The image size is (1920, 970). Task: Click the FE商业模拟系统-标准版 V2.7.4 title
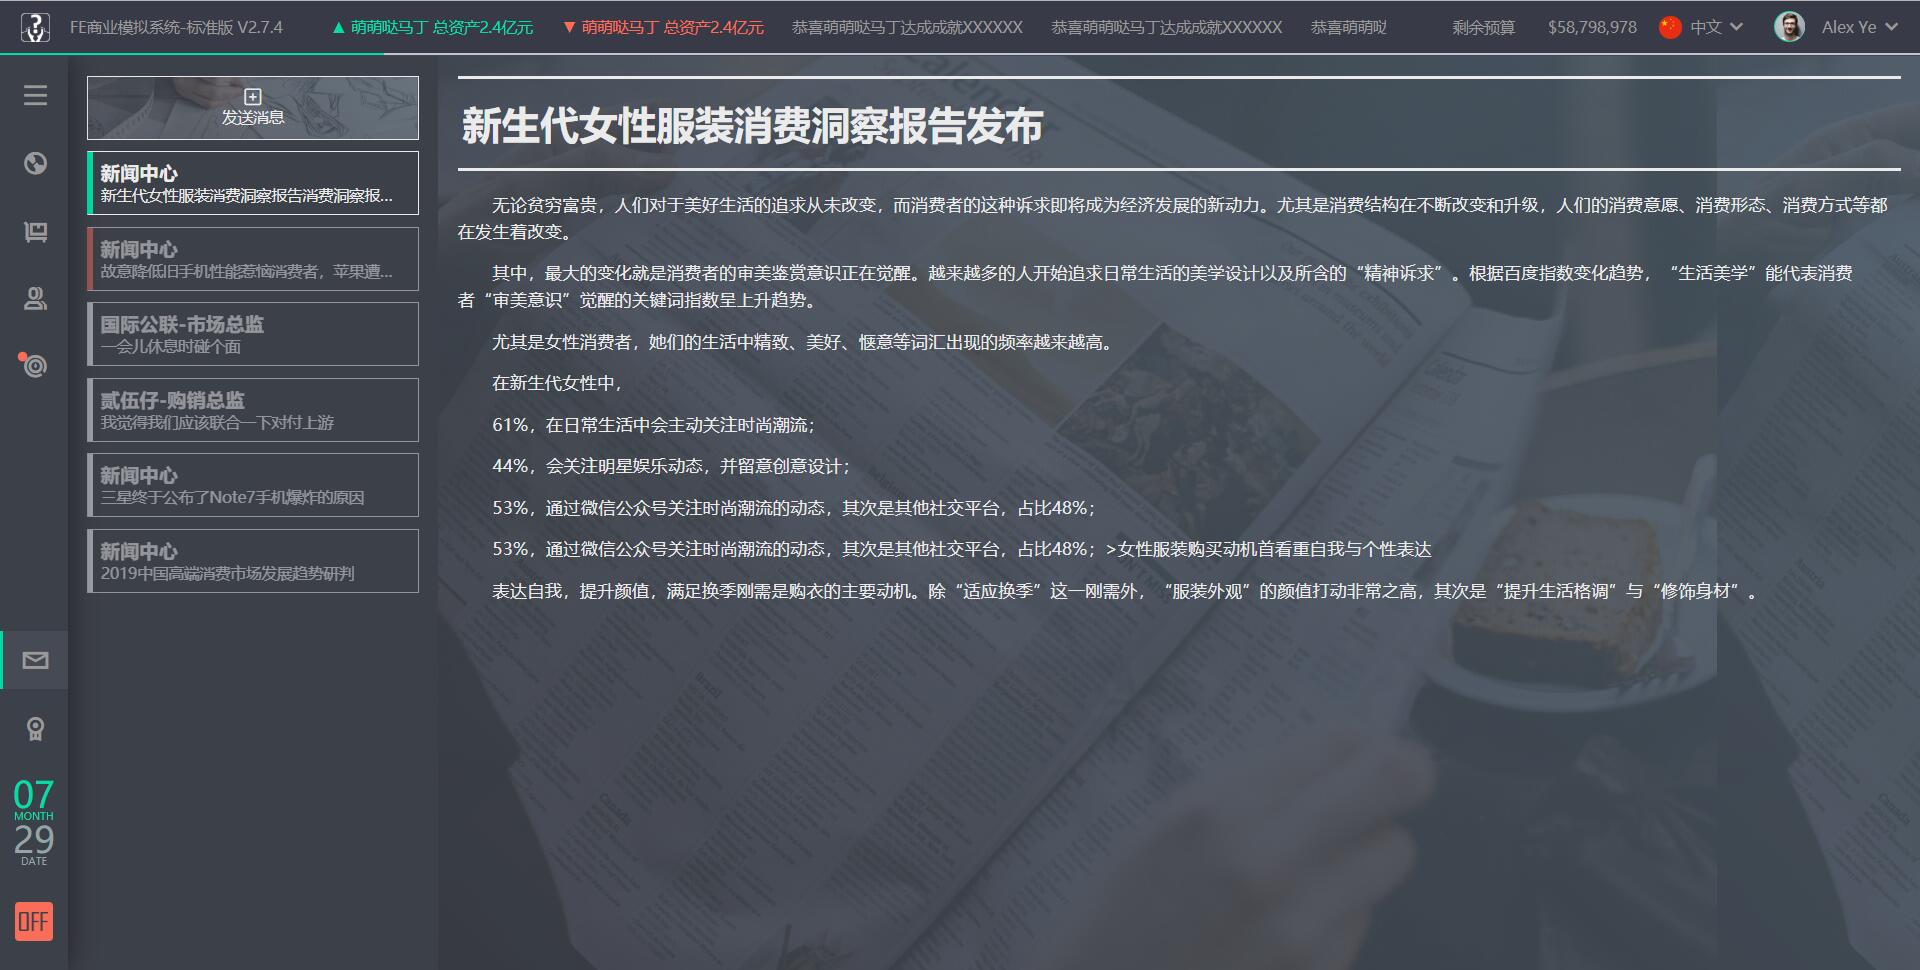tap(176, 27)
